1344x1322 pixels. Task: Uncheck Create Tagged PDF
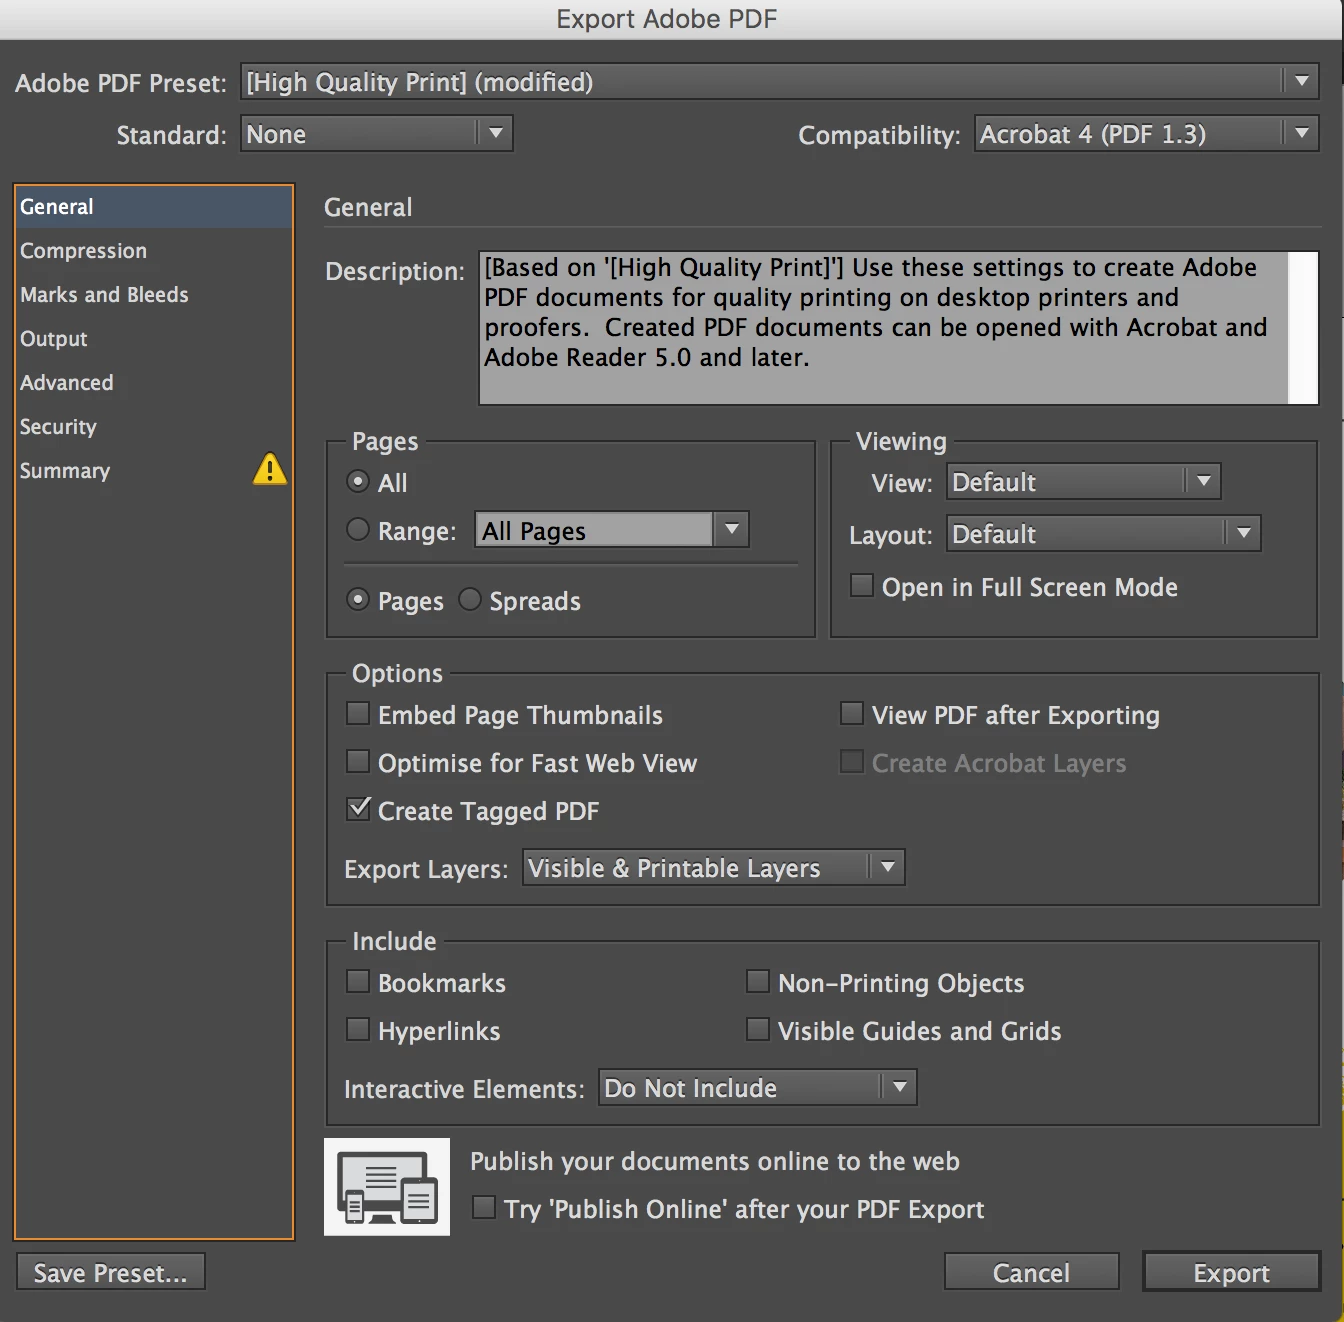(x=358, y=809)
